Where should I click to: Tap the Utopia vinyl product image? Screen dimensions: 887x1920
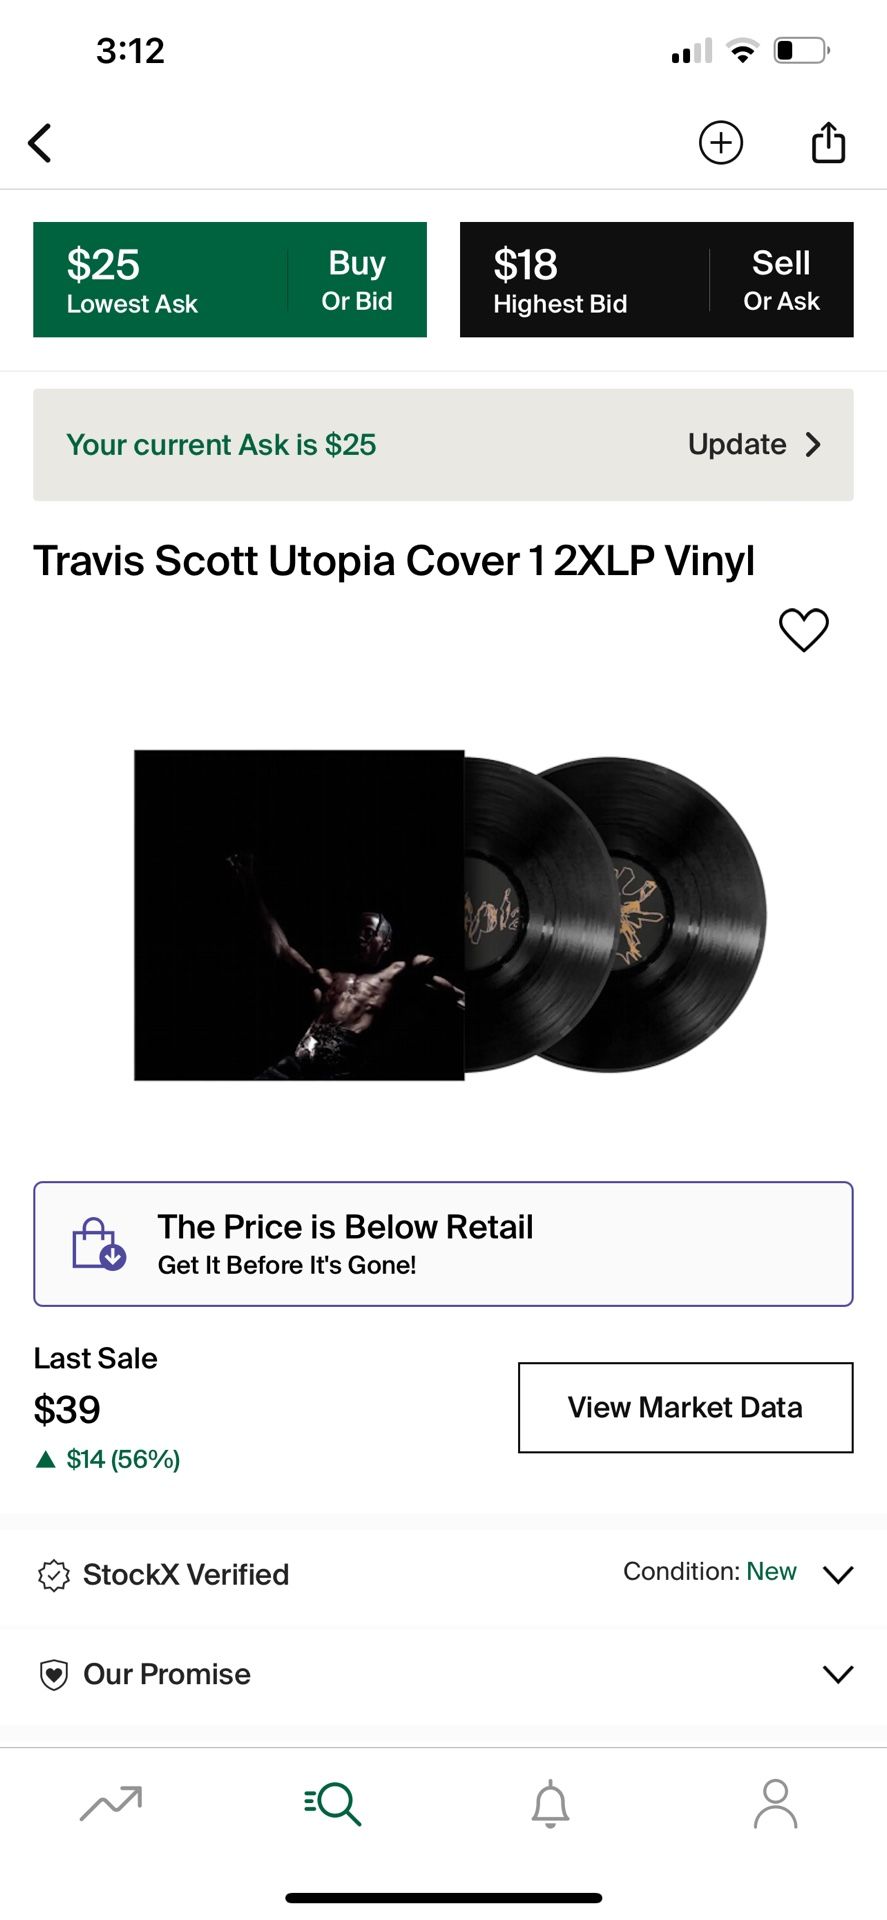click(450, 915)
